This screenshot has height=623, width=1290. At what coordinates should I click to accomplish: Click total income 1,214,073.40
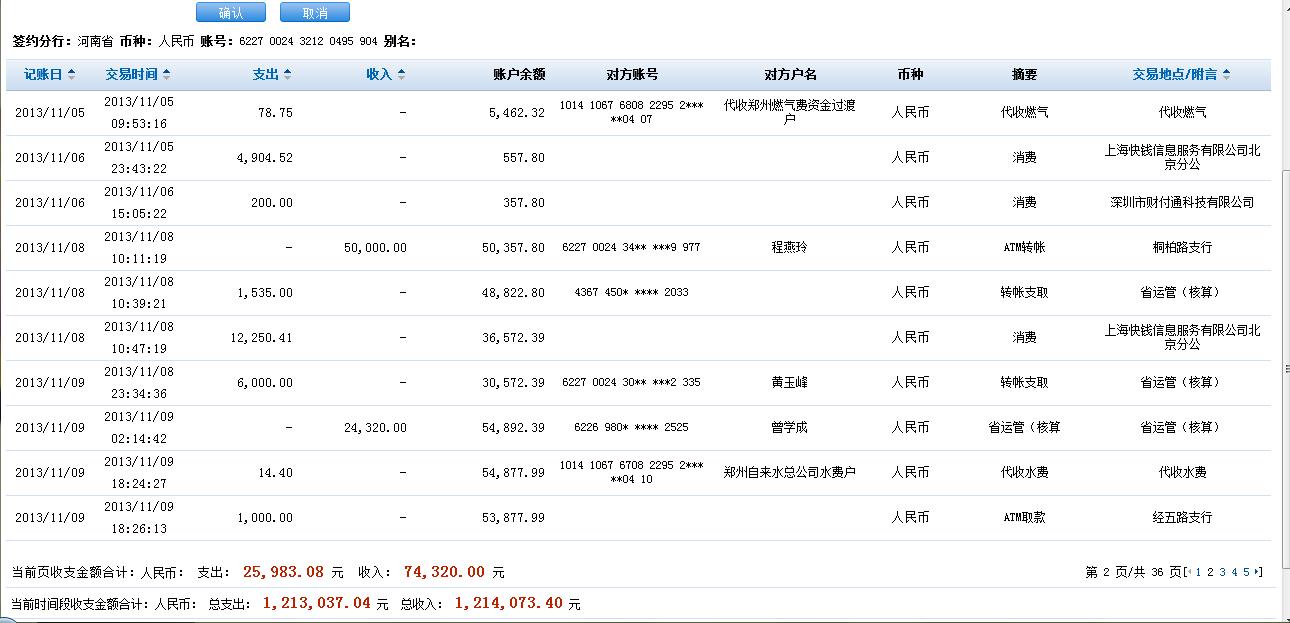509,604
